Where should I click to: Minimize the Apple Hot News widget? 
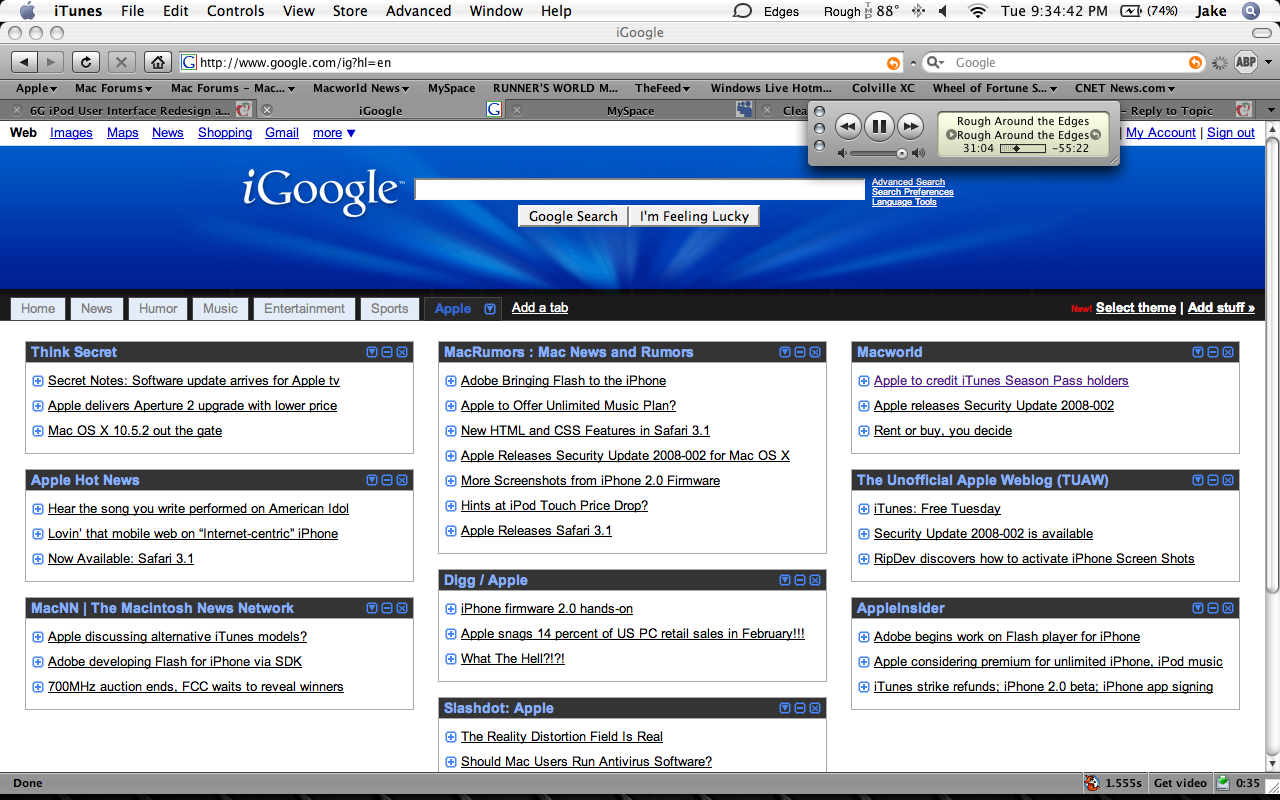387,480
